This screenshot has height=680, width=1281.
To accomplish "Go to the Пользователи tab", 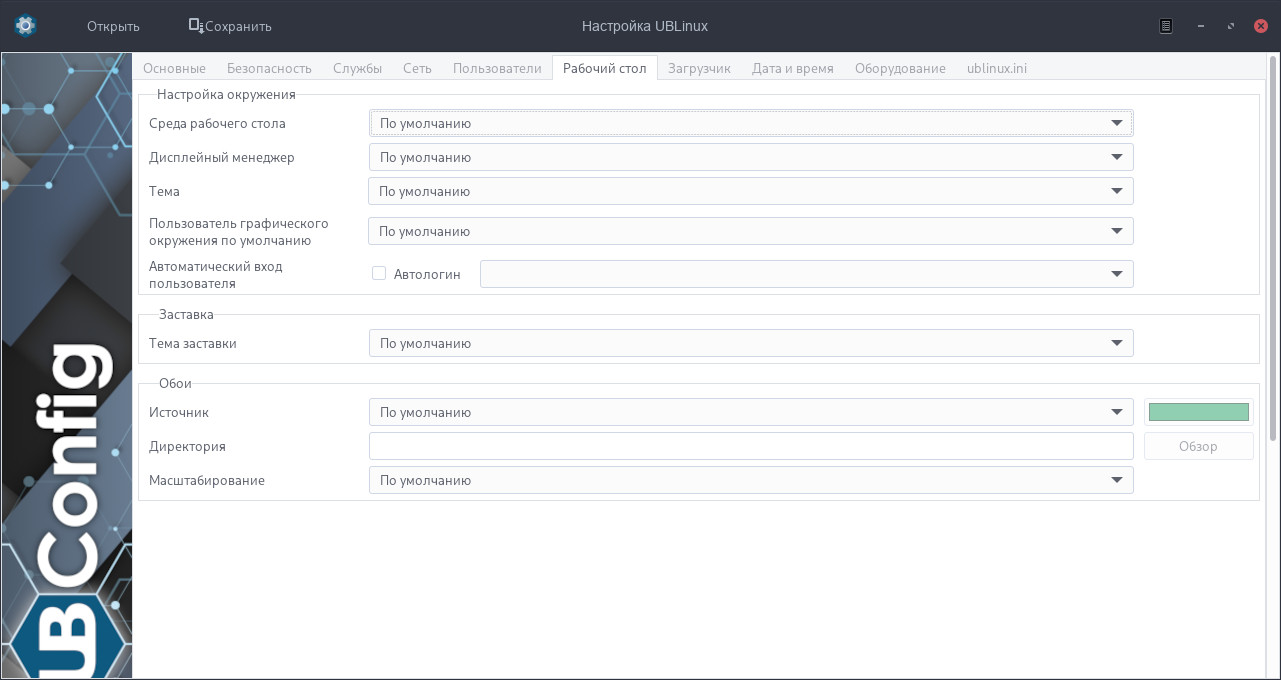I will (x=497, y=68).
